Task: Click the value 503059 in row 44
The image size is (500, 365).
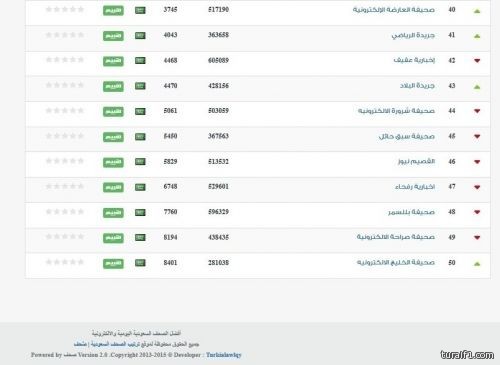Action: [218, 111]
